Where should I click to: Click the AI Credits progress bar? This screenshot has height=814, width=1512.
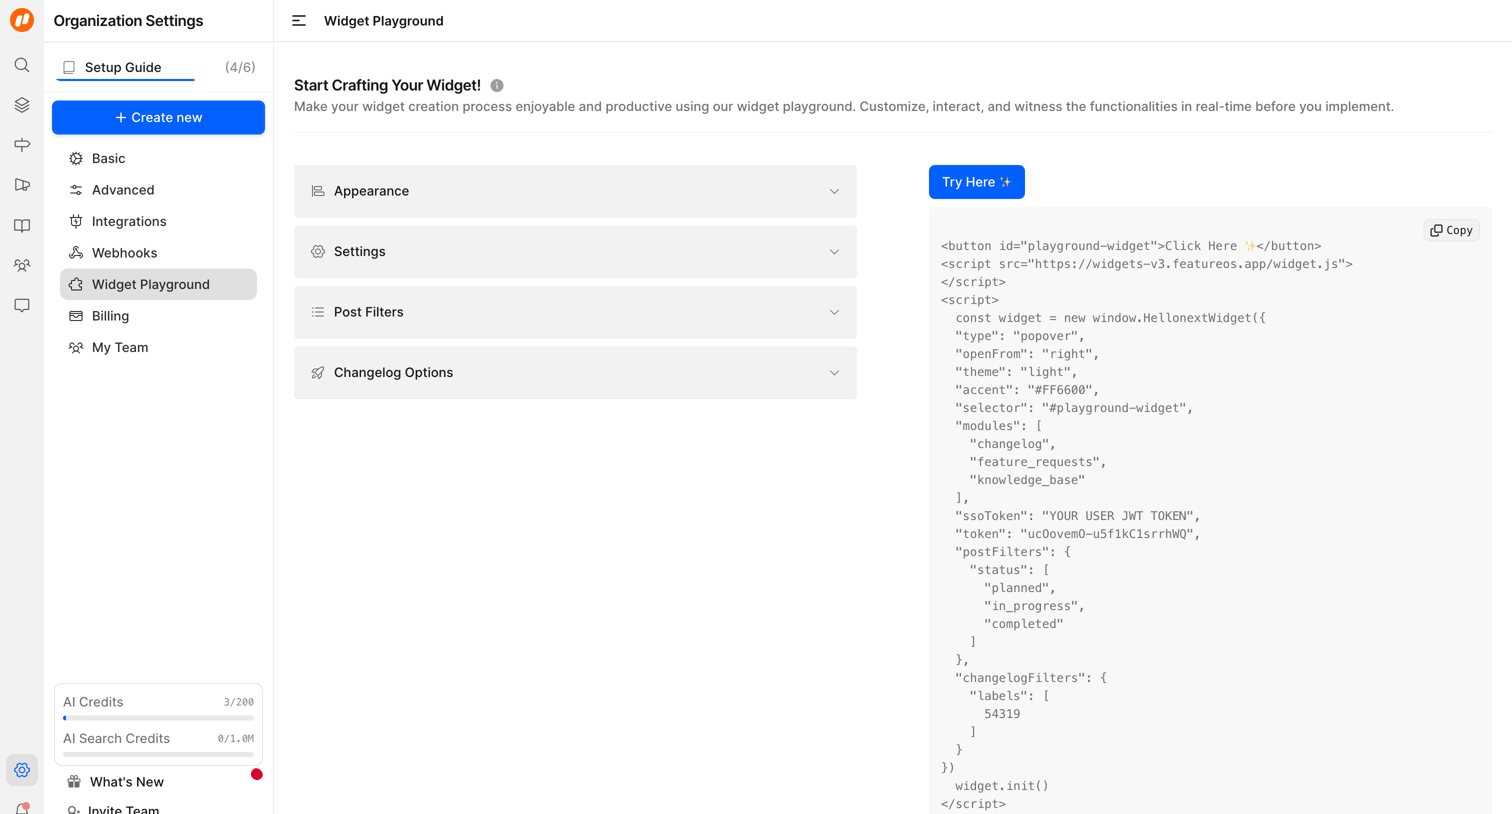[158, 718]
